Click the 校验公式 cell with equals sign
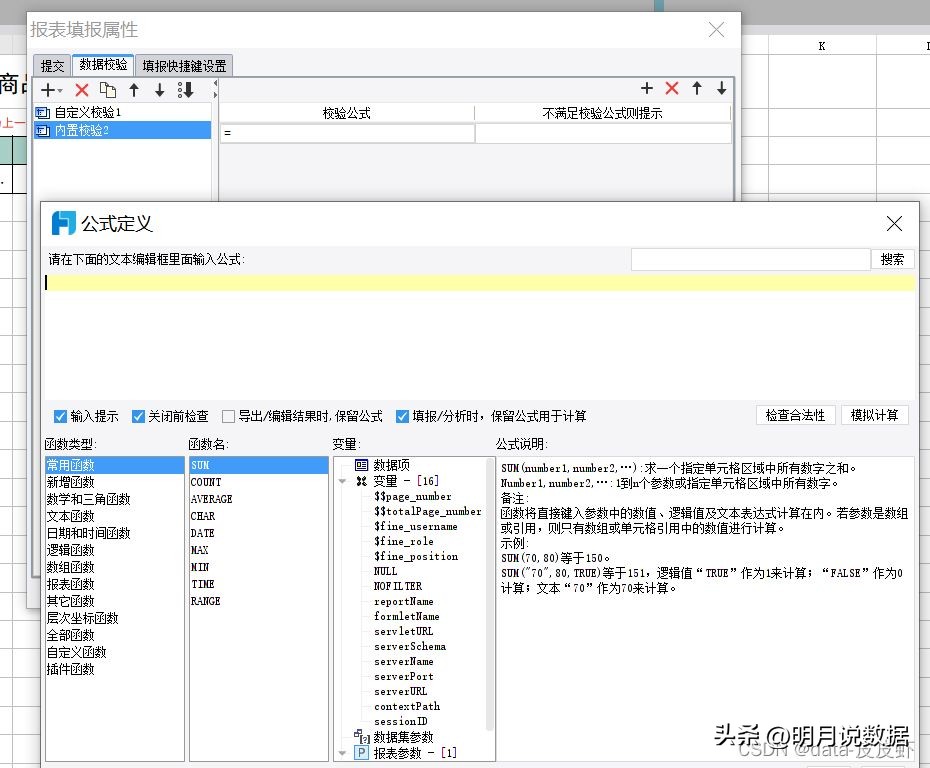The image size is (930, 768). (347, 133)
